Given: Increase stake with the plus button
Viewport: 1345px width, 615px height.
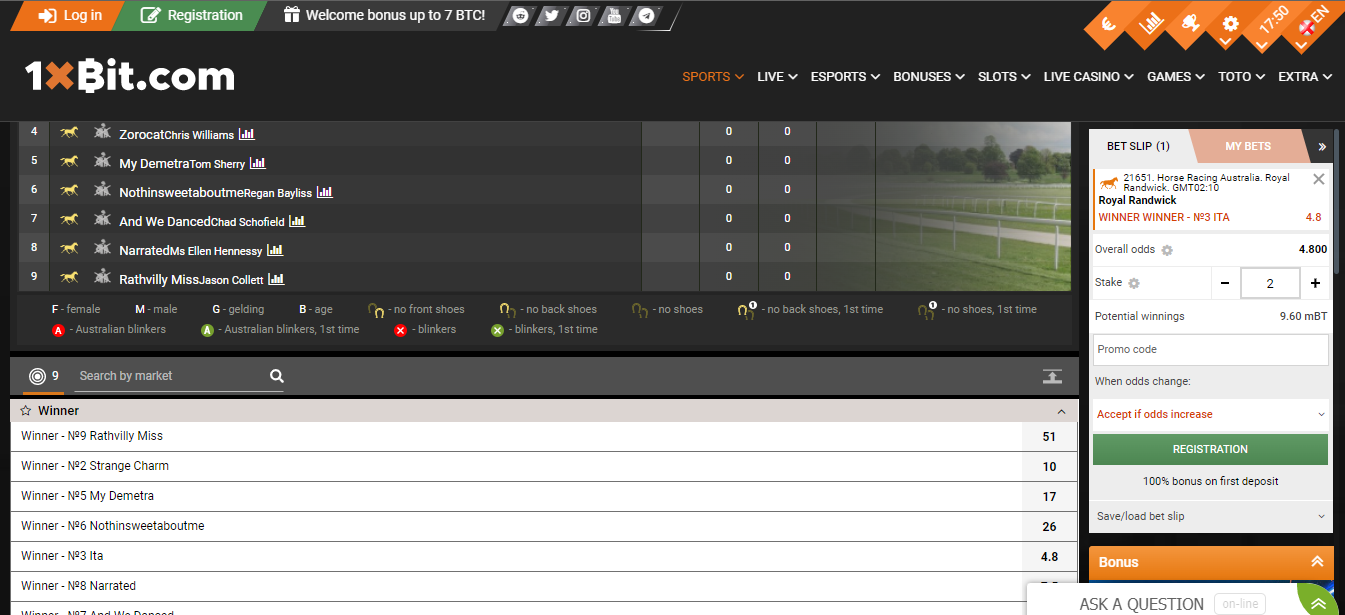Looking at the screenshot, I should 1315,283.
